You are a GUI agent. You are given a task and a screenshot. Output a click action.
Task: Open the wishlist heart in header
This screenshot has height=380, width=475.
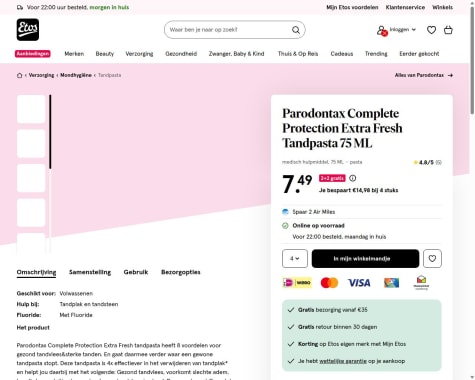pos(431,30)
